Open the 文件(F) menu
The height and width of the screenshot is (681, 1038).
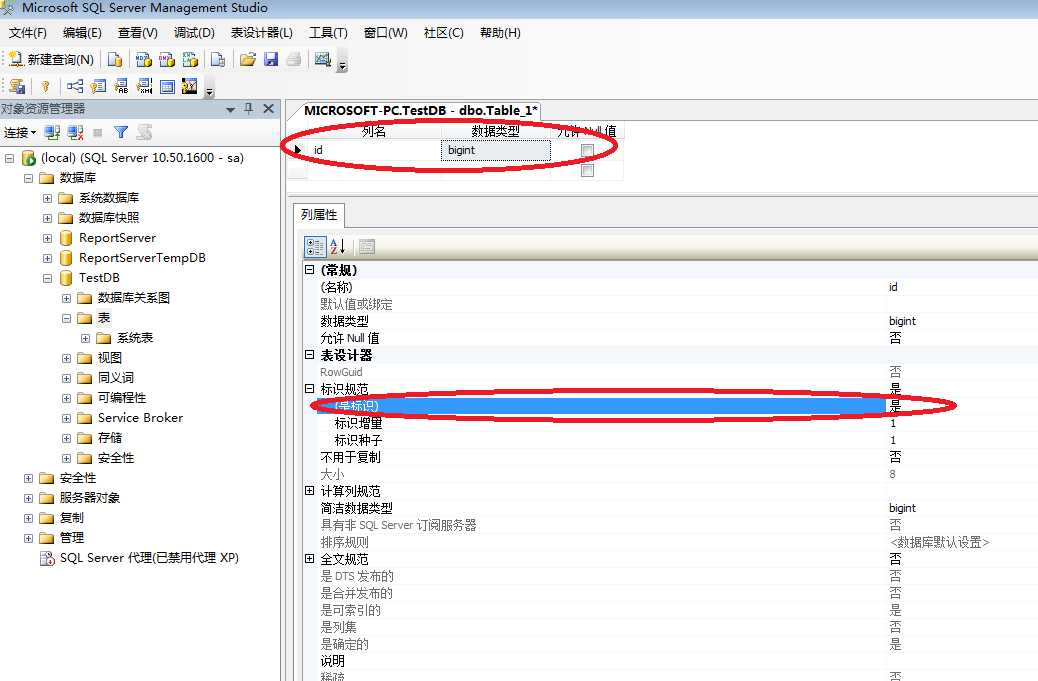tap(28, 32)
